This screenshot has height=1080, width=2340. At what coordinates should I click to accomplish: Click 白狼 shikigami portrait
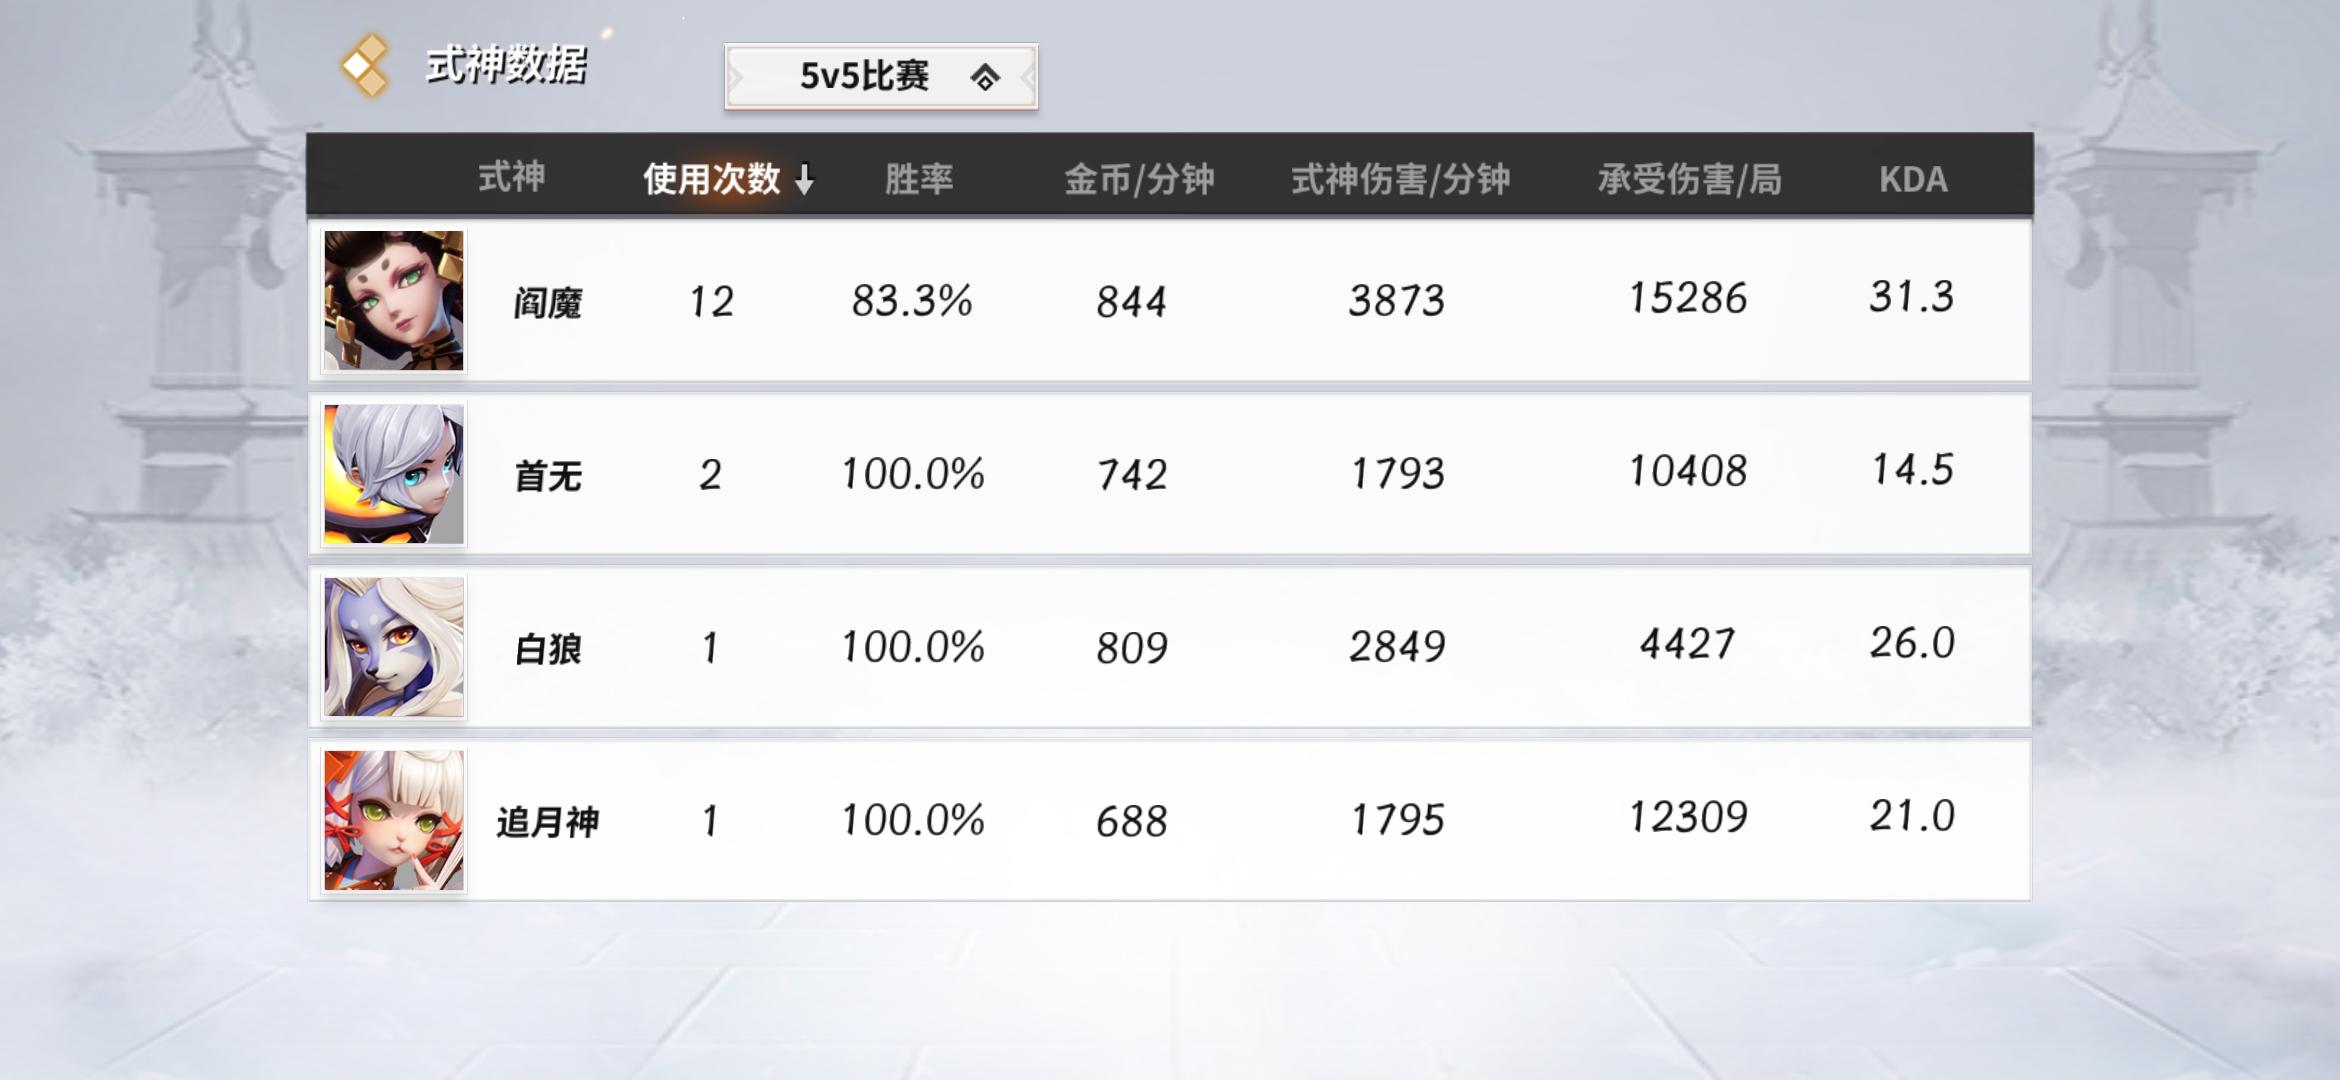coord(393,647)
